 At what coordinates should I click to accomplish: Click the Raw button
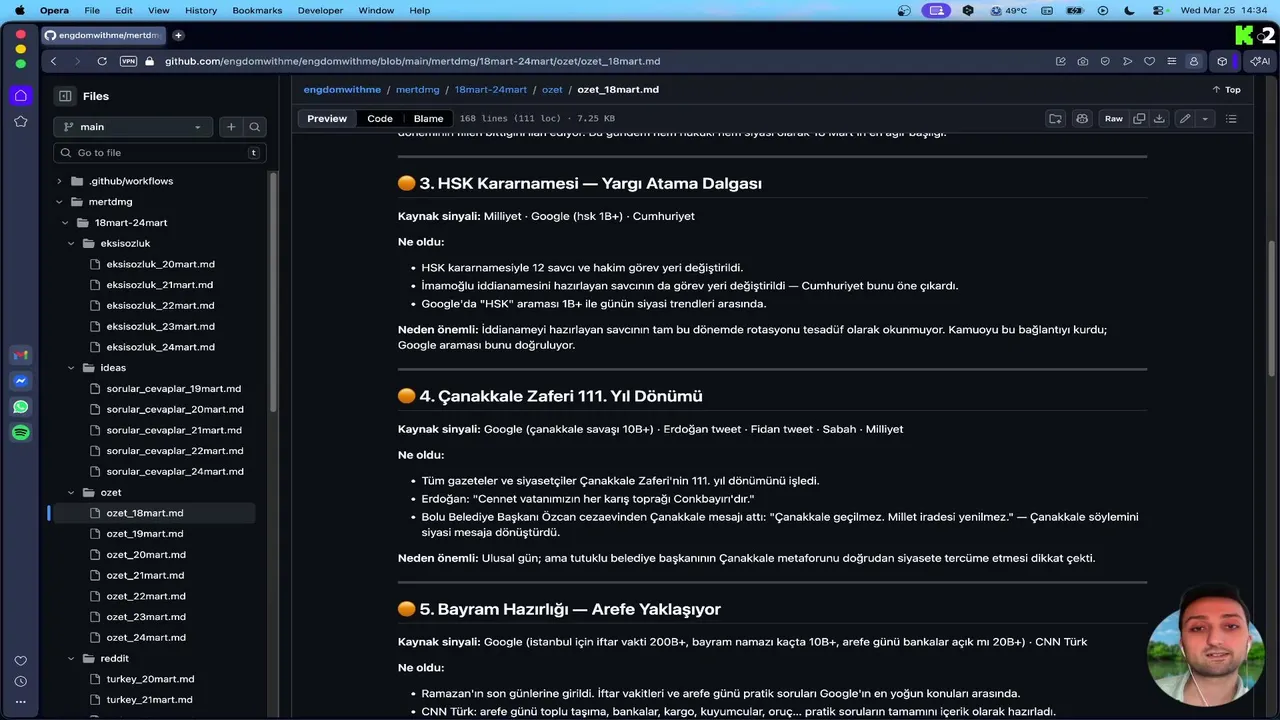tap(1113, 118)
